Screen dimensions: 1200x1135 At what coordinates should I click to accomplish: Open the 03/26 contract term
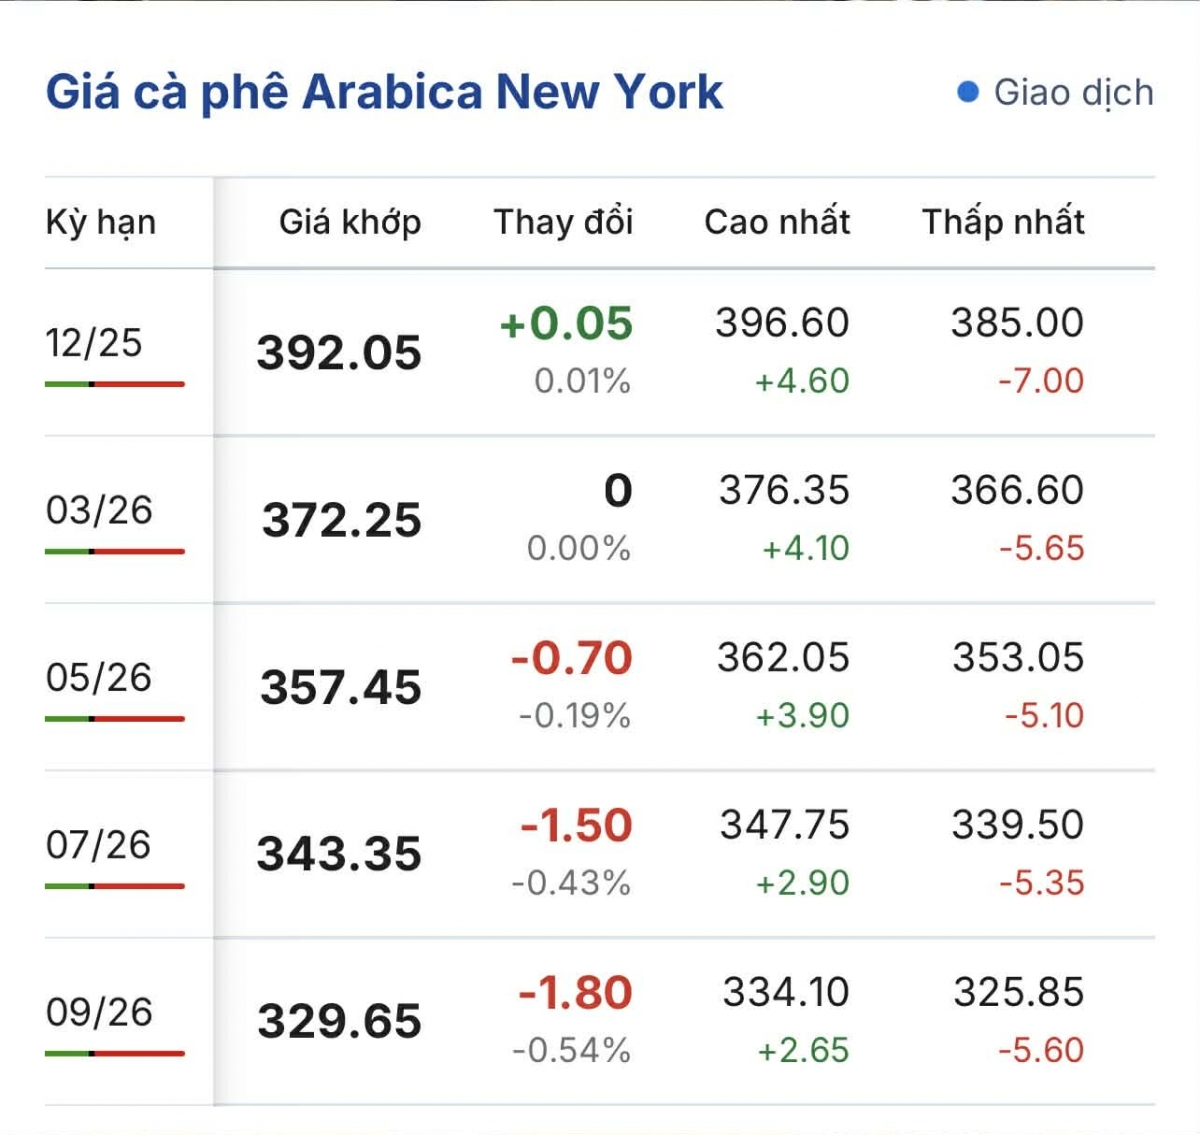coord(99,510)
